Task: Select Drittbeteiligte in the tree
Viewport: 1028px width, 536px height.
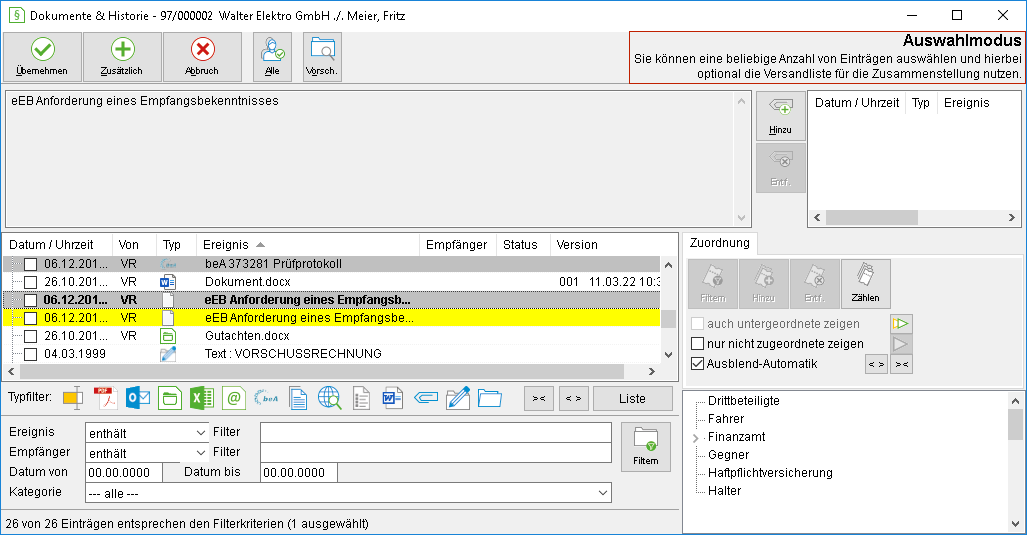Action: click(743, 400)
